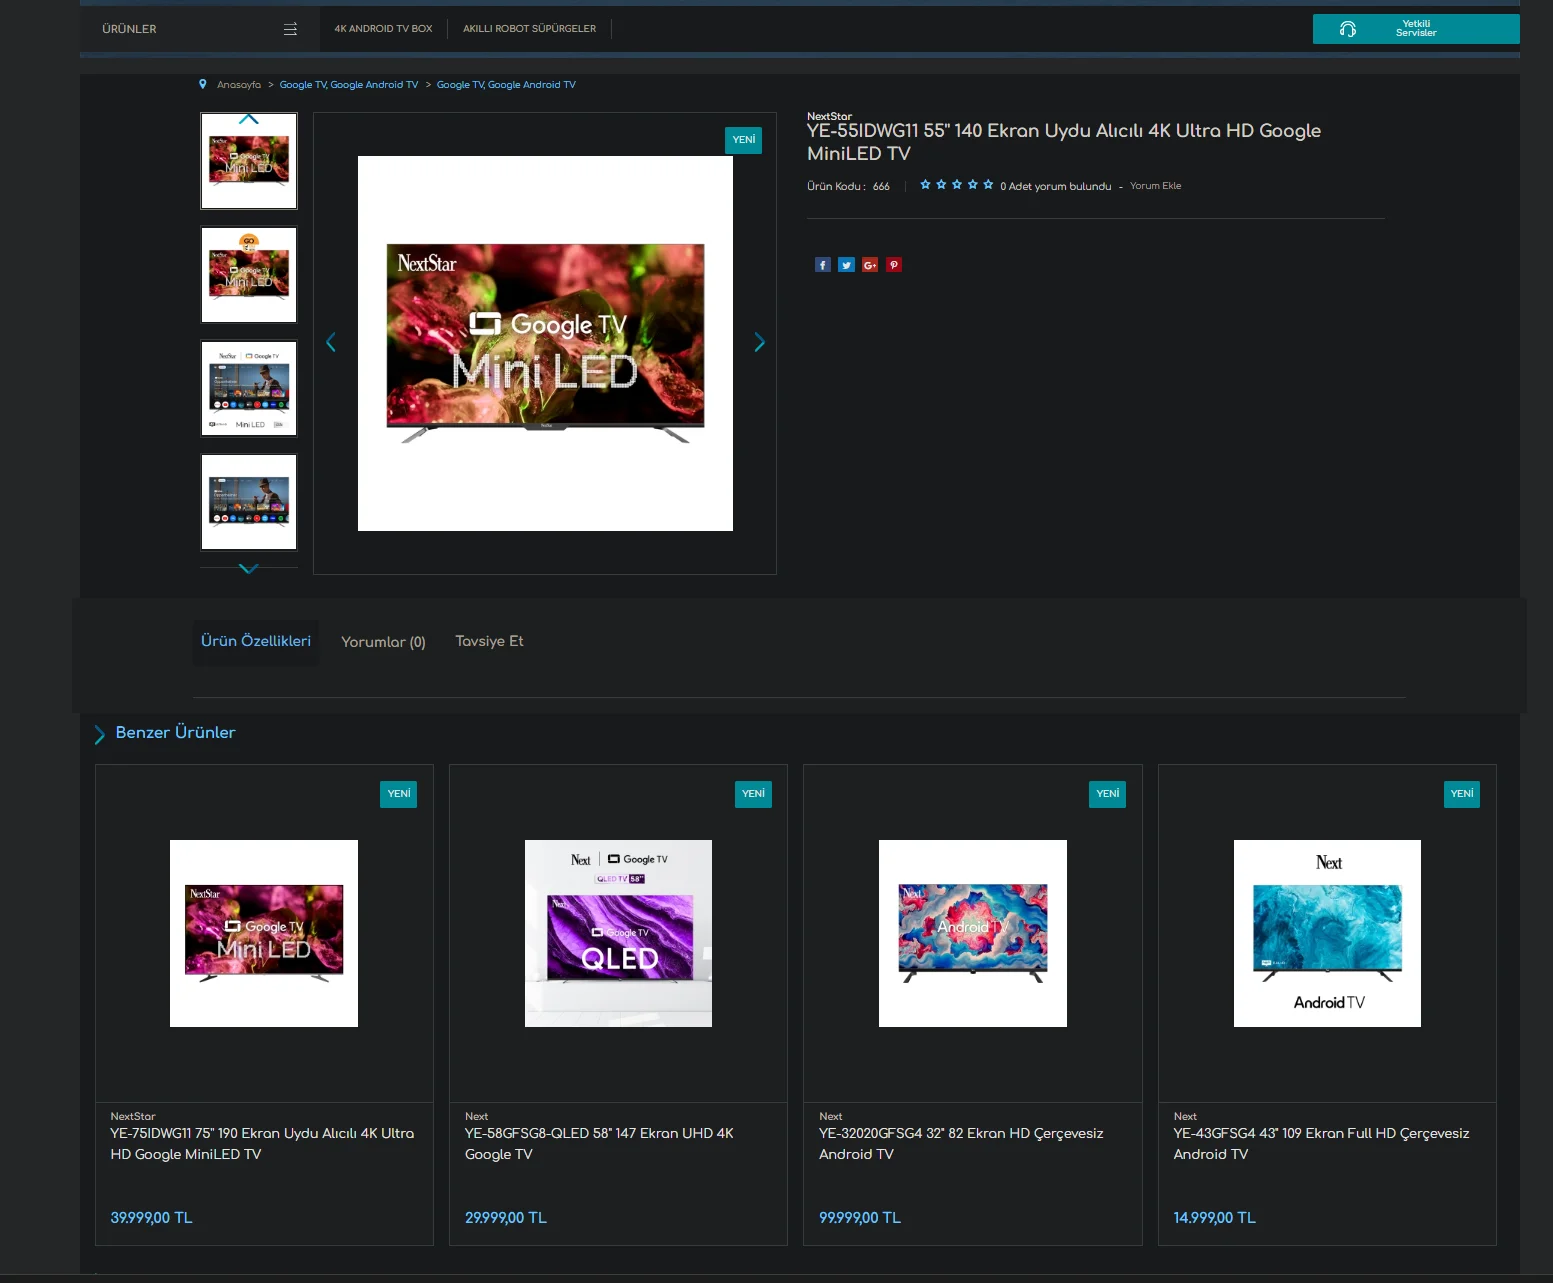Switch to Yorumlar (0) tab

tap(383, 642)
